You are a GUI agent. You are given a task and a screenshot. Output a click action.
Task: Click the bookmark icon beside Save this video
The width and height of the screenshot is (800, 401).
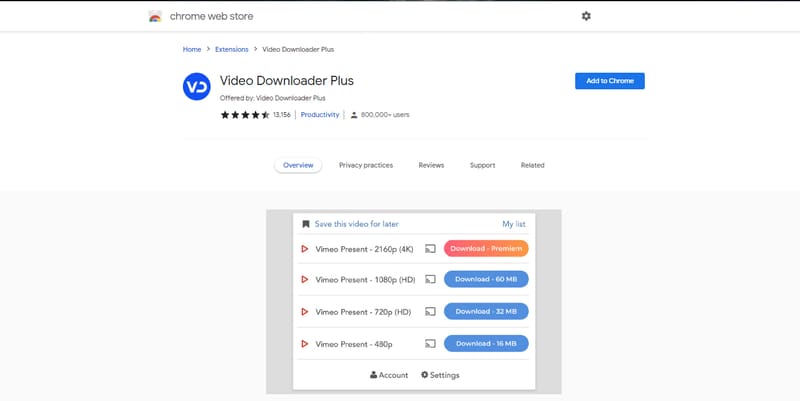(x=306, y=224)
